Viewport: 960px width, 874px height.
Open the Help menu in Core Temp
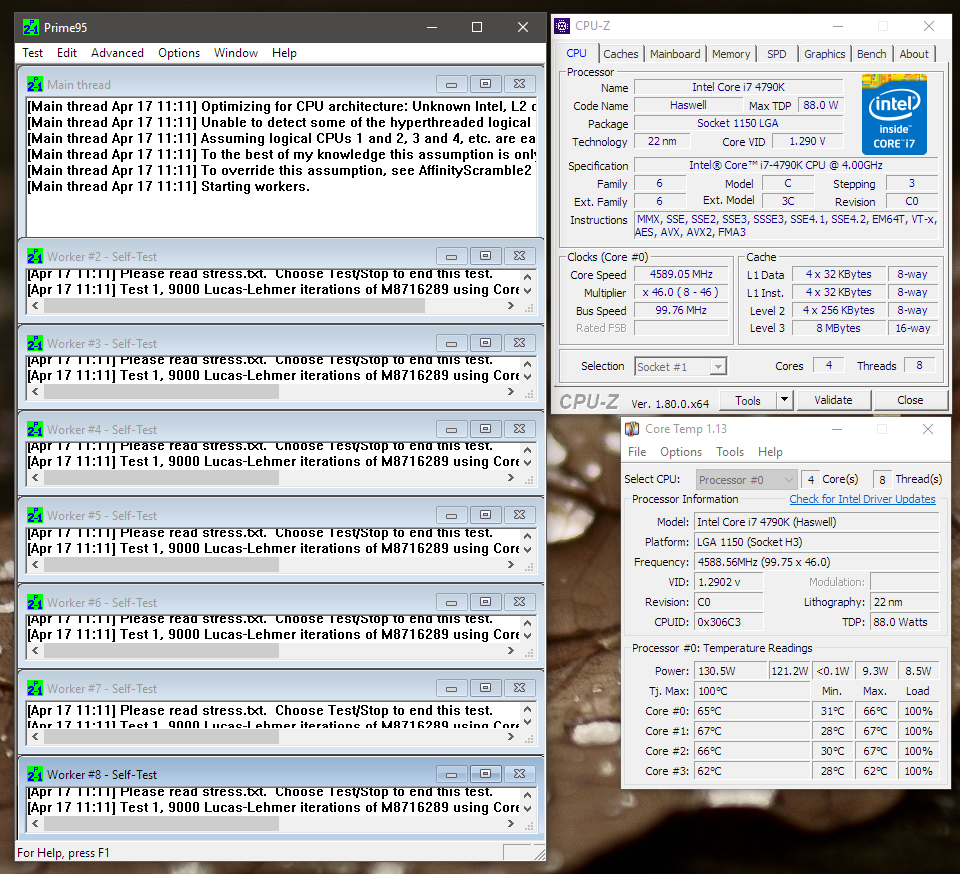click(x=770, y=452)
